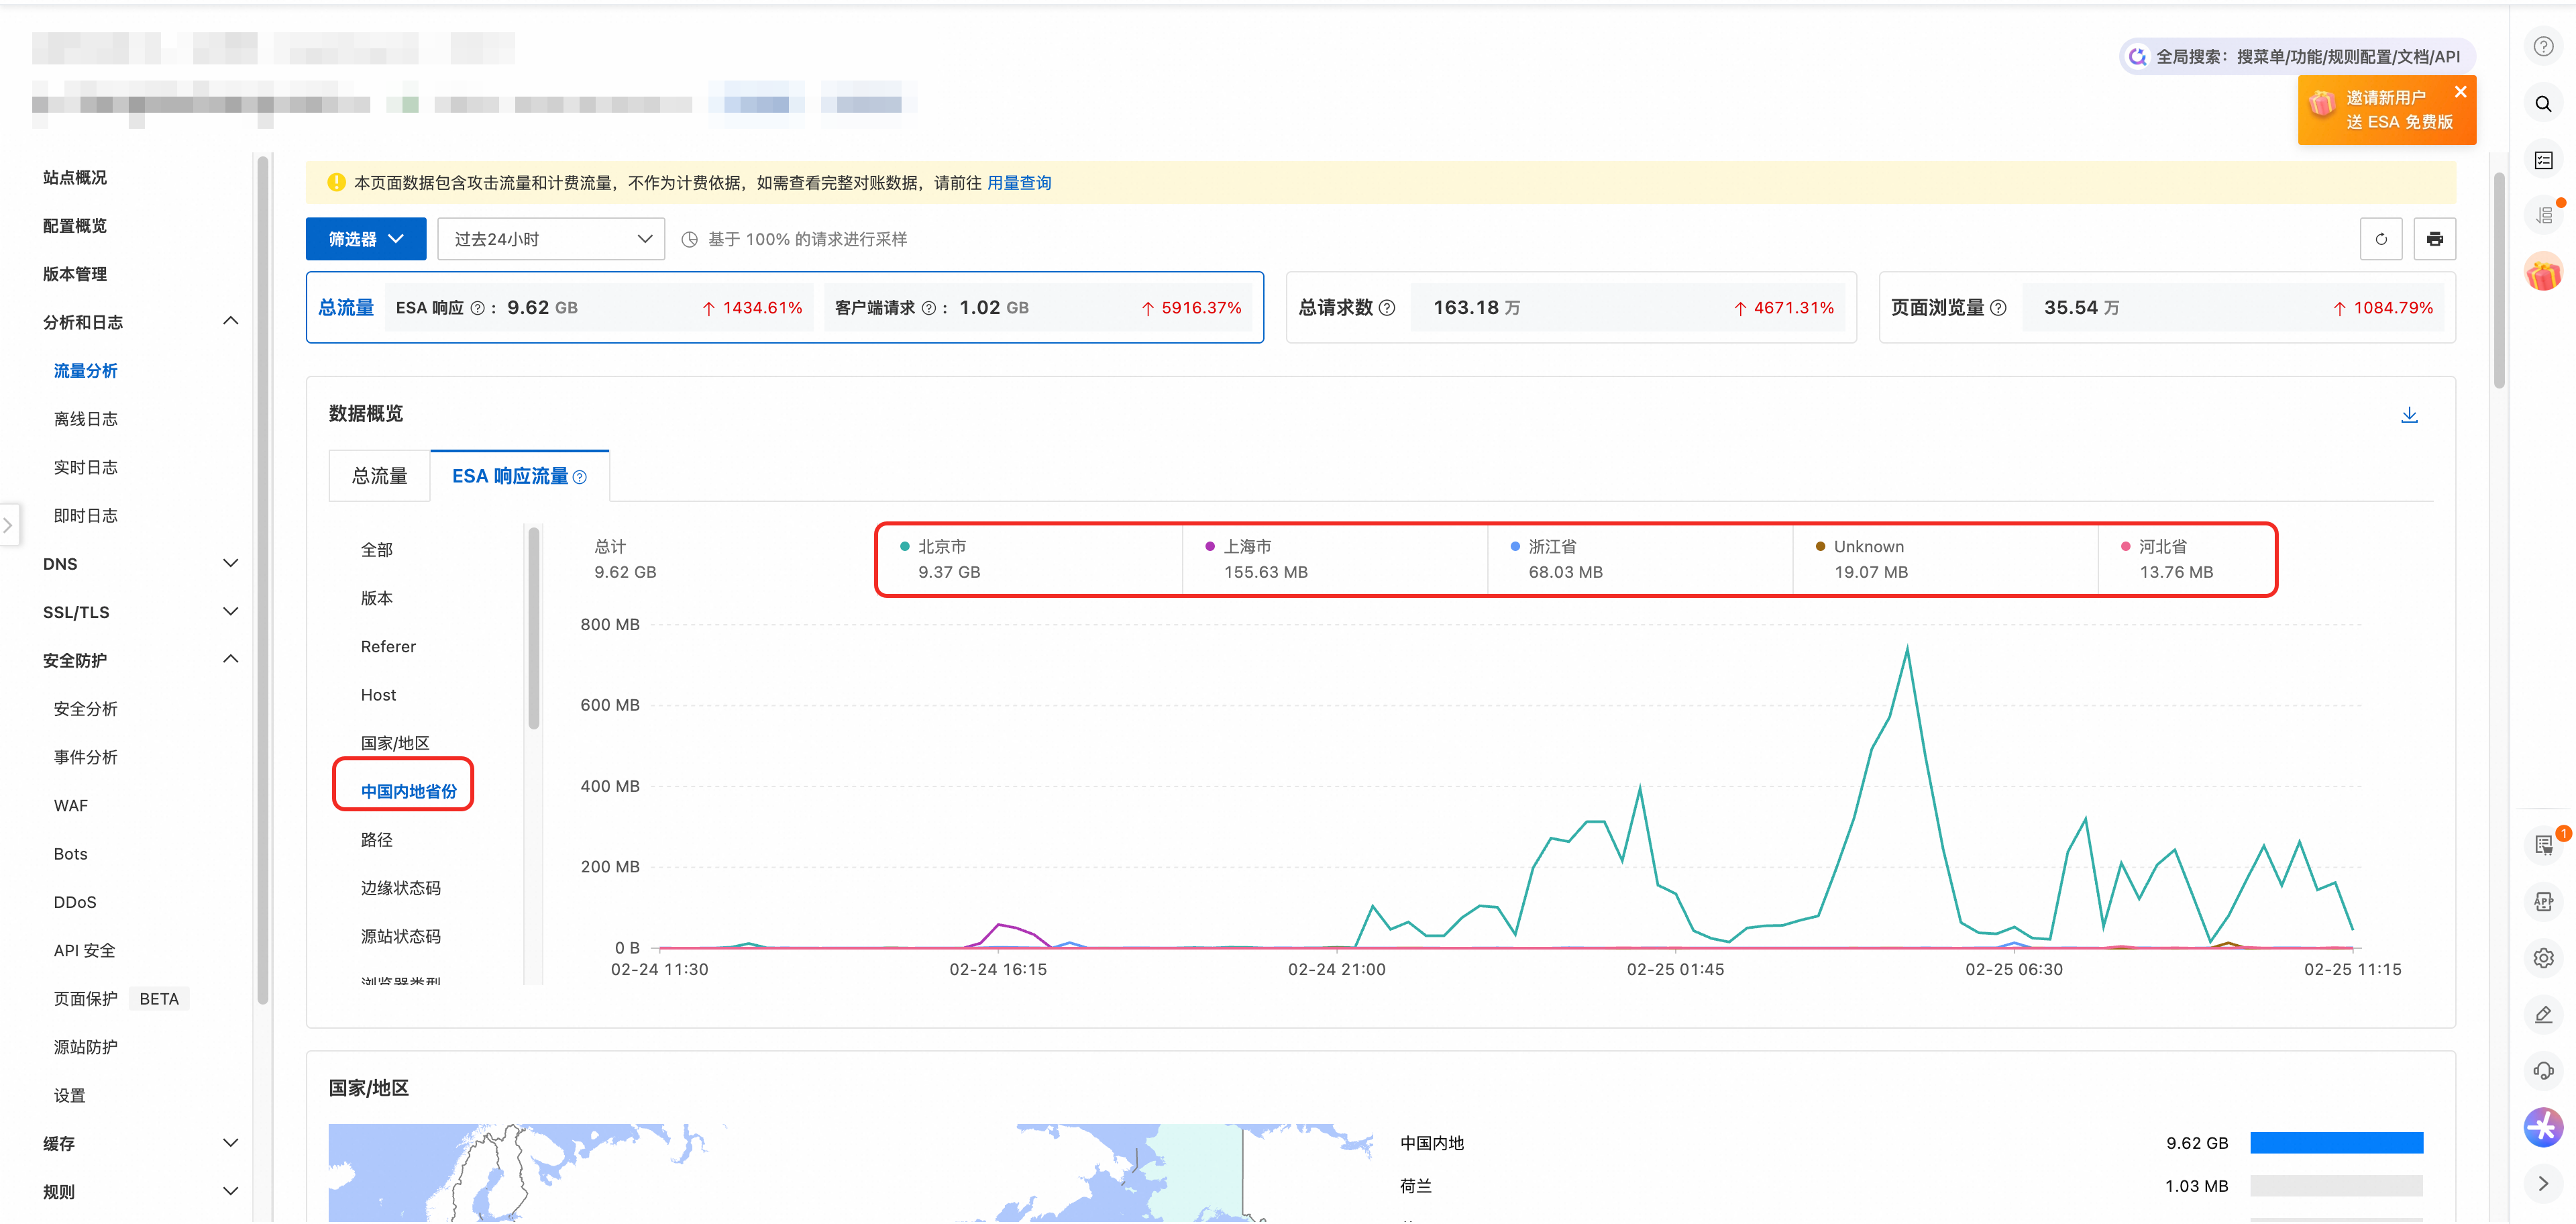Viewport: 2576px width, 1224px height.
Task: Open the settings gear sidebar icon
Action: coord(2543,958)
